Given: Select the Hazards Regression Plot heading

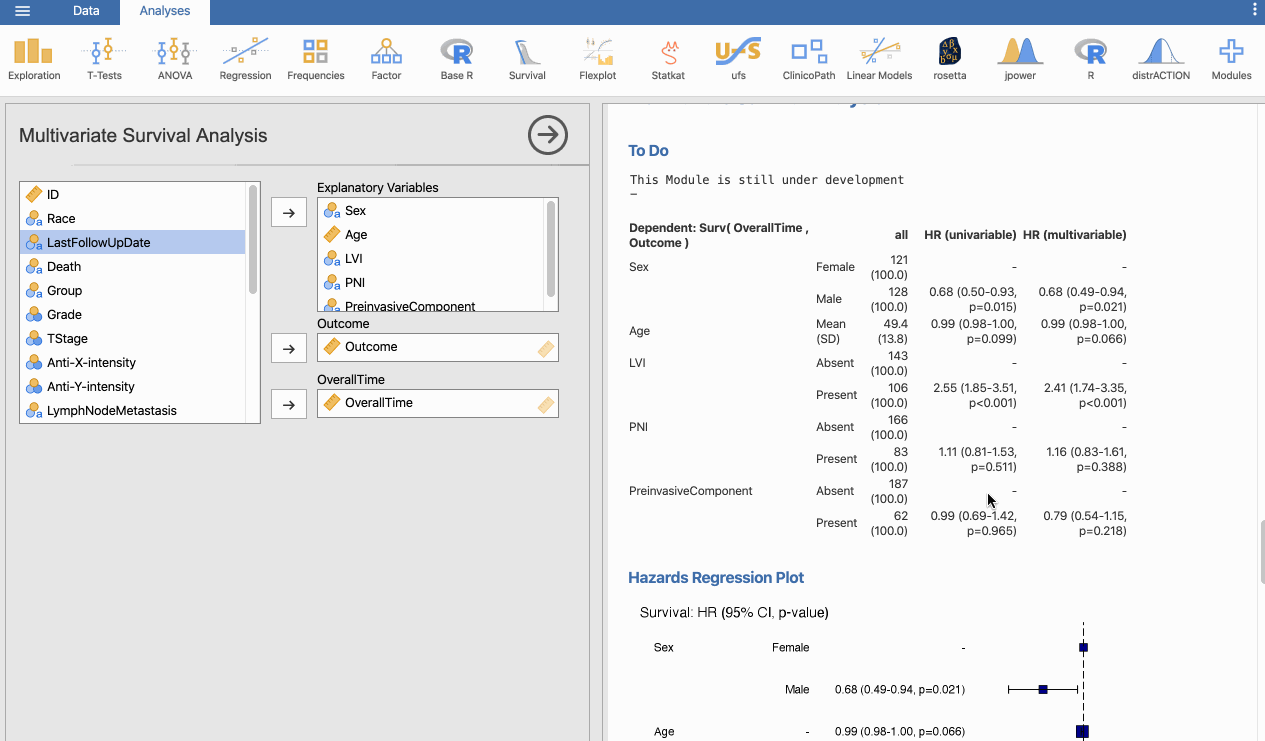Looking at the screenshot, I should pos(716,578).
